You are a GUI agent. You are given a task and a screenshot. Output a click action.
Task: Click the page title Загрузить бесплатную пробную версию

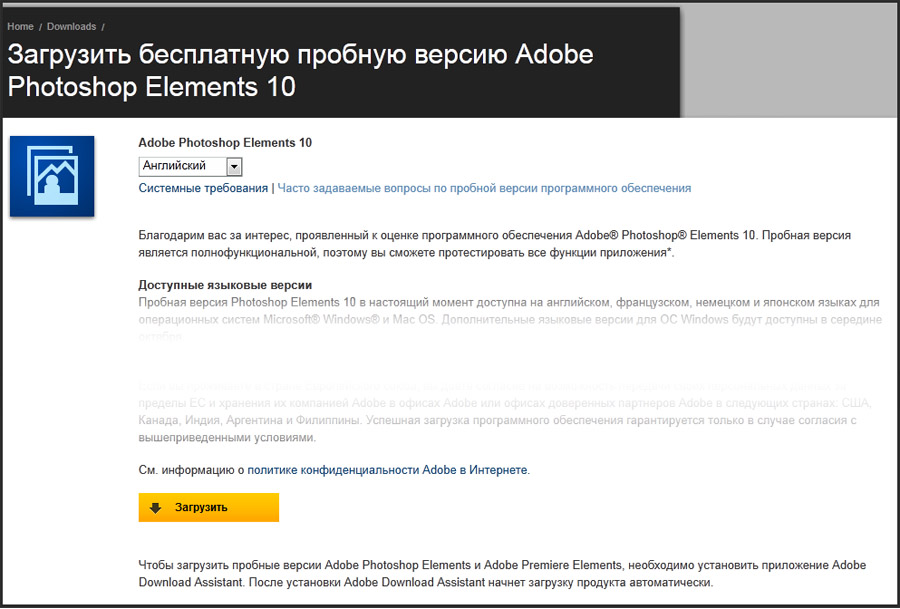tap(300, 71)
